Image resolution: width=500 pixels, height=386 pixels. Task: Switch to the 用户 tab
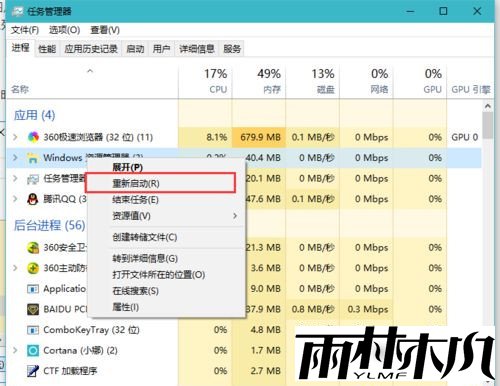coord(162,49)
